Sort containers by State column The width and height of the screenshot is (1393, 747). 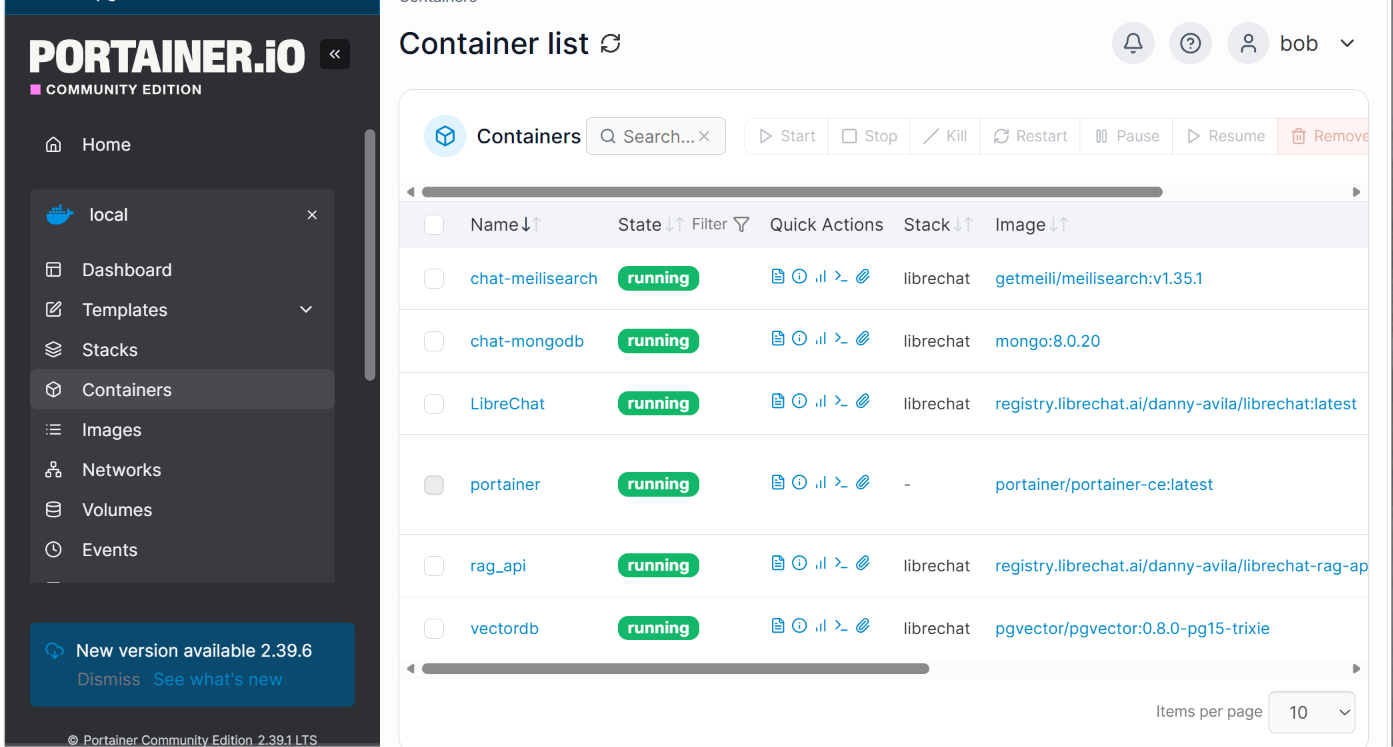pyautogui.click(x=650, y=225)
